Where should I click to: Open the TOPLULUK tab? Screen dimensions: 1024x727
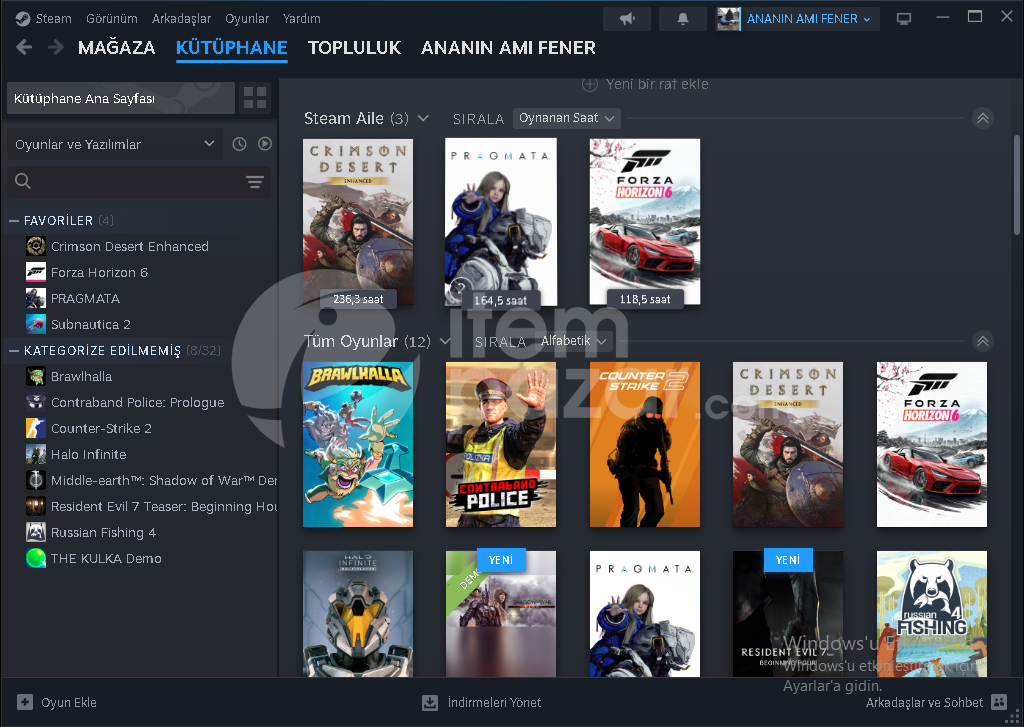[x=355, y=48]
